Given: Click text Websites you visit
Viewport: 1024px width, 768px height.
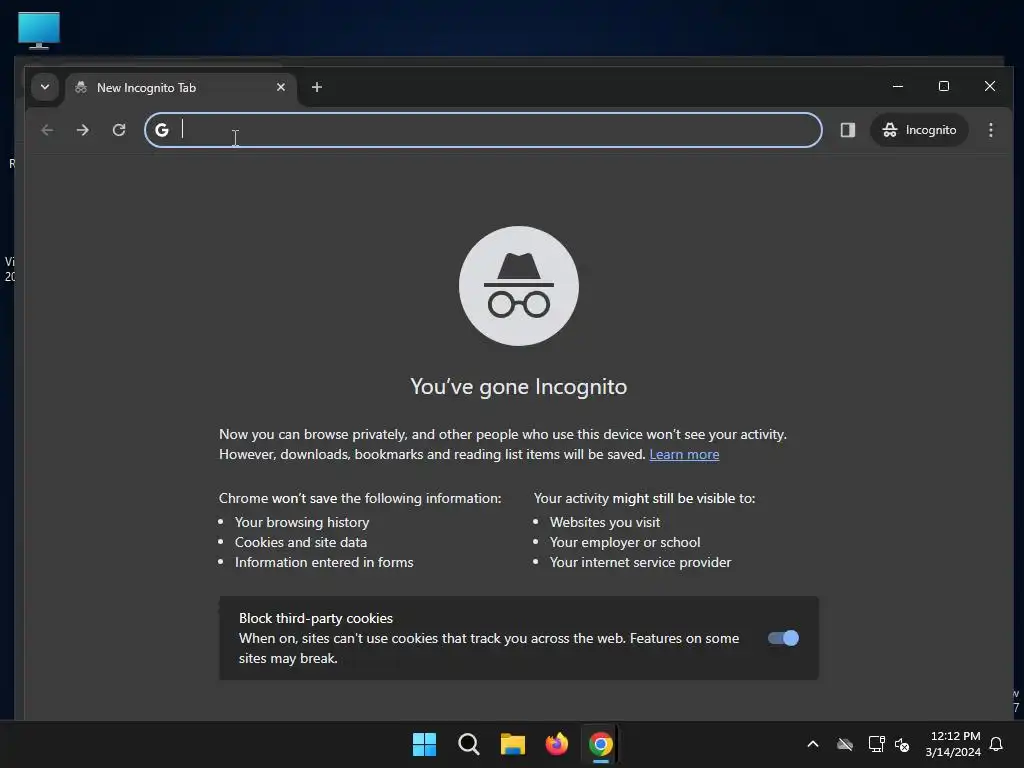Looking at the screenshot, I should (x=605, y=522).
